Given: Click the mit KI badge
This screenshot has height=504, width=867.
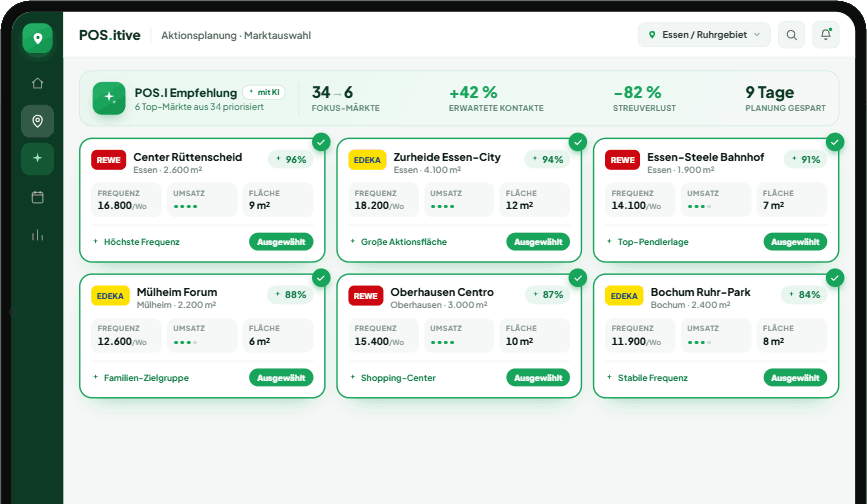Looking at the screenshot, I should [264, 92].
